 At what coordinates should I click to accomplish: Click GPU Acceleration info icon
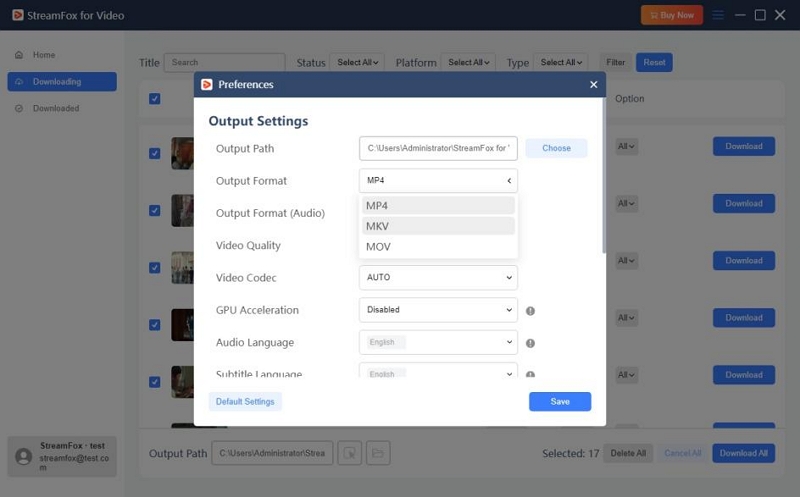(x=531, y=311)
